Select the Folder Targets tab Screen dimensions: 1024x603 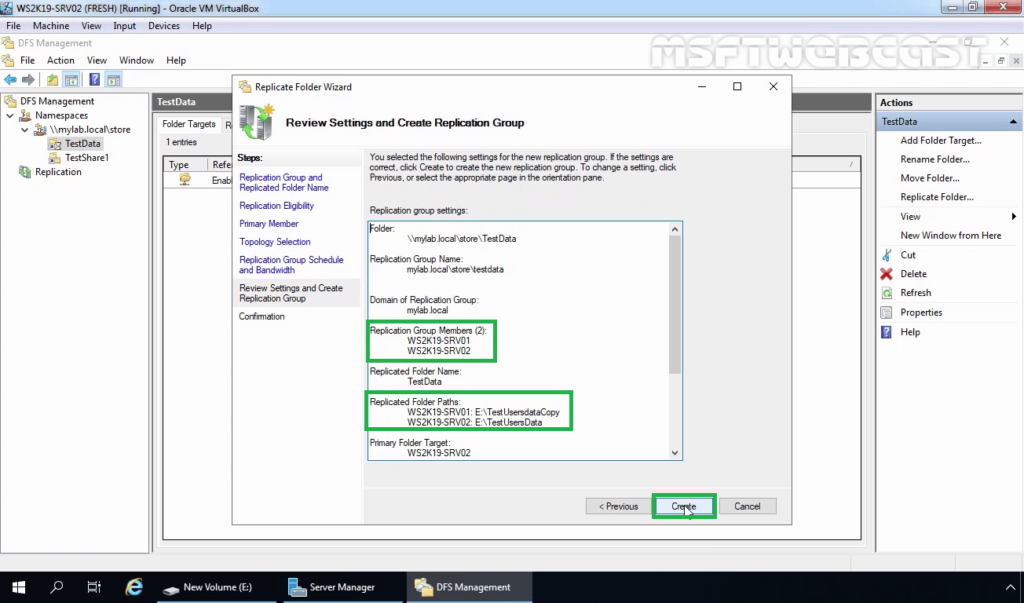189,123
